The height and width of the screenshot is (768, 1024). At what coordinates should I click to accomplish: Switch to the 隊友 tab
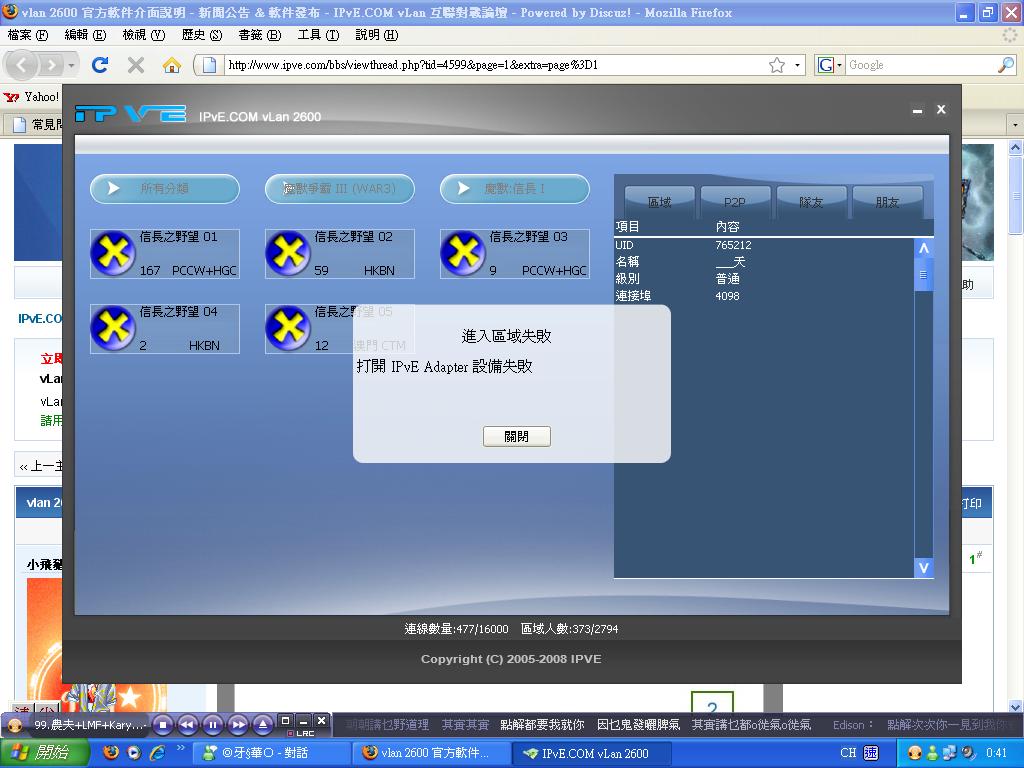[811, 202]
